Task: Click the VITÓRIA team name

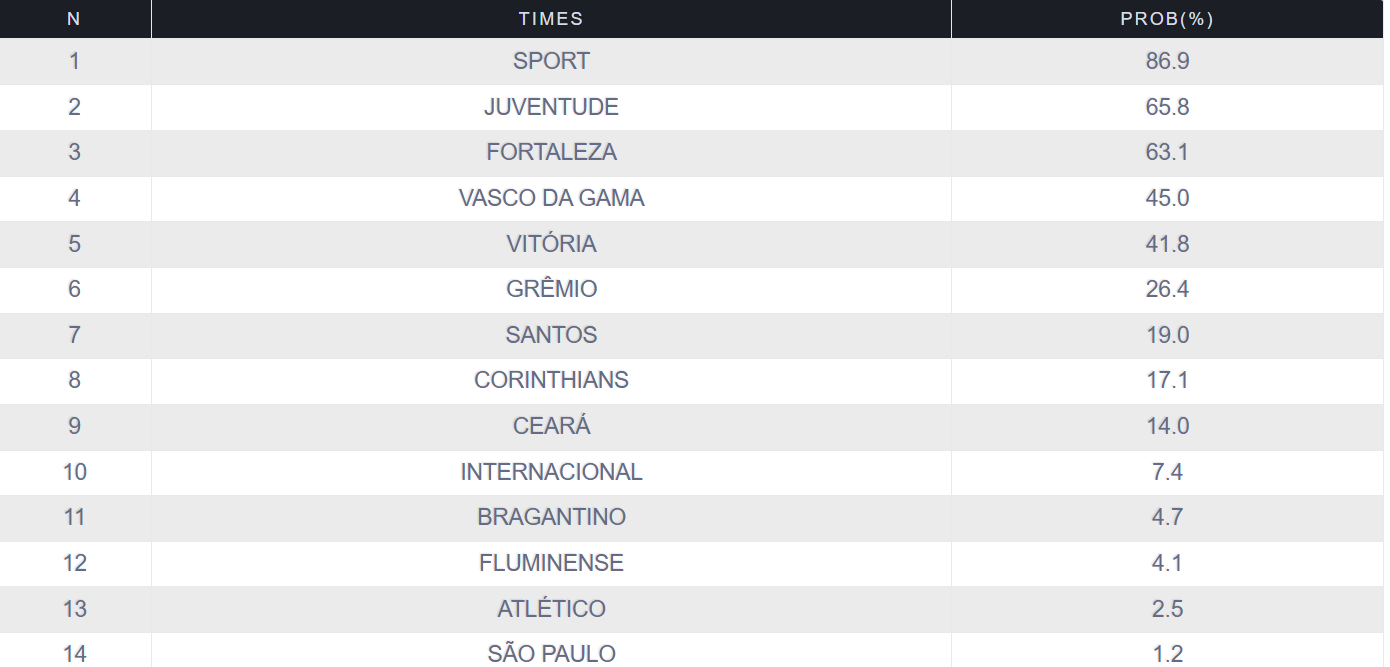Action: (551, 244)
